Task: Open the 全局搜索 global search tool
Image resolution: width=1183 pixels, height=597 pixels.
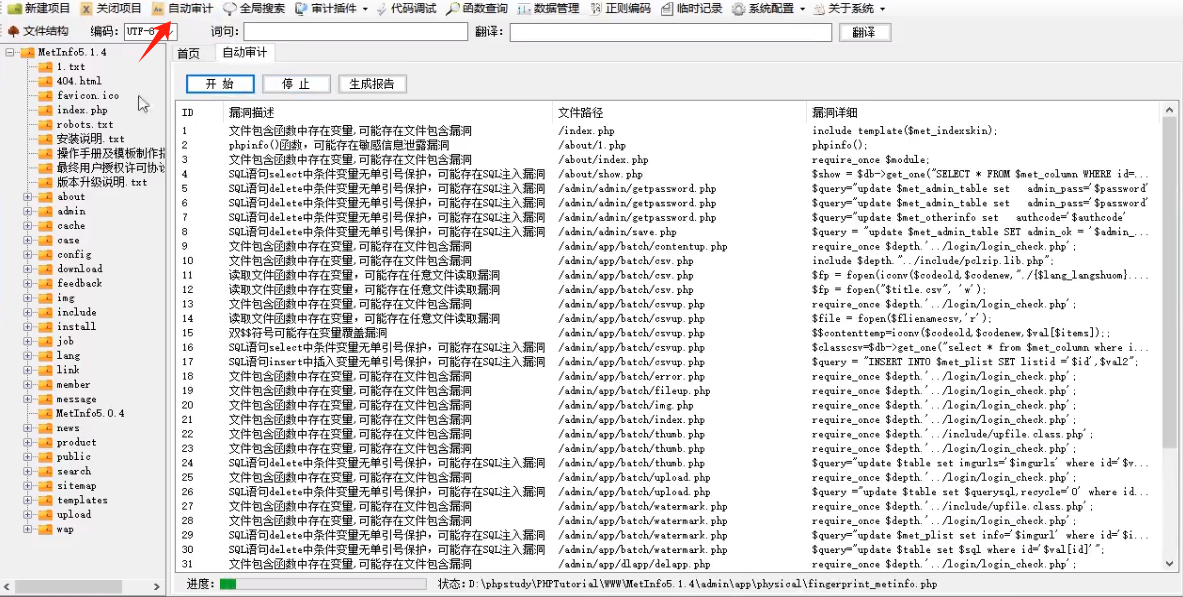Action: (253, 8)
